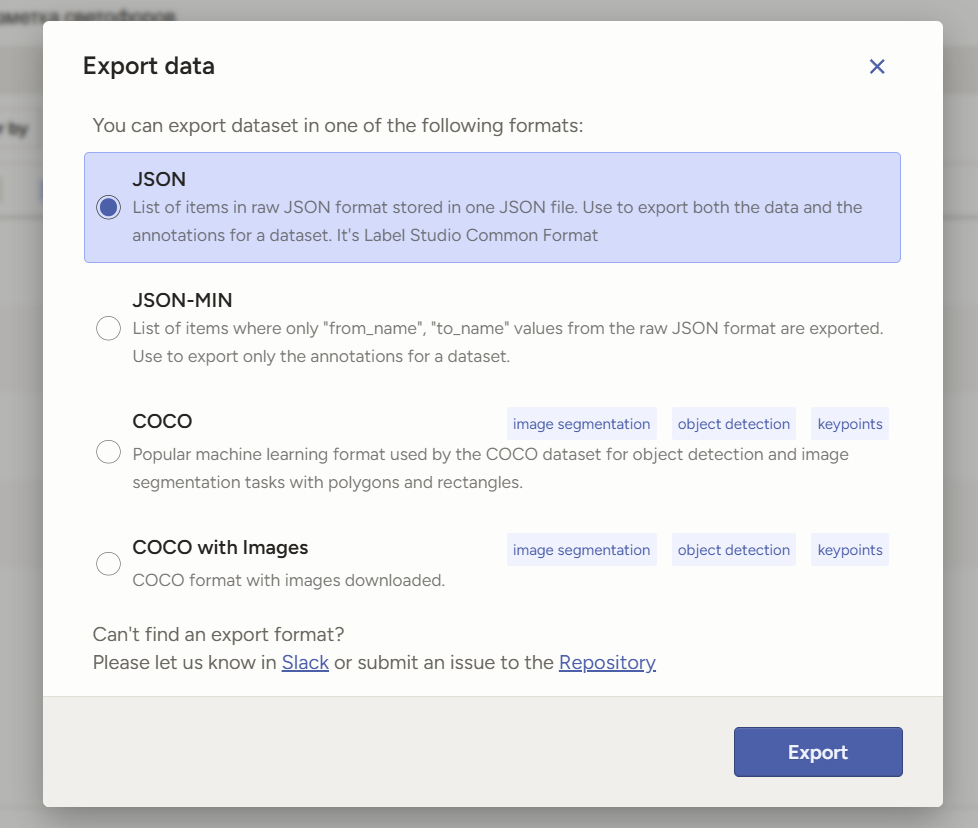Click the JSON-MIN format title
The height and width of the screenshot is (828, 978).
(182, 300)
